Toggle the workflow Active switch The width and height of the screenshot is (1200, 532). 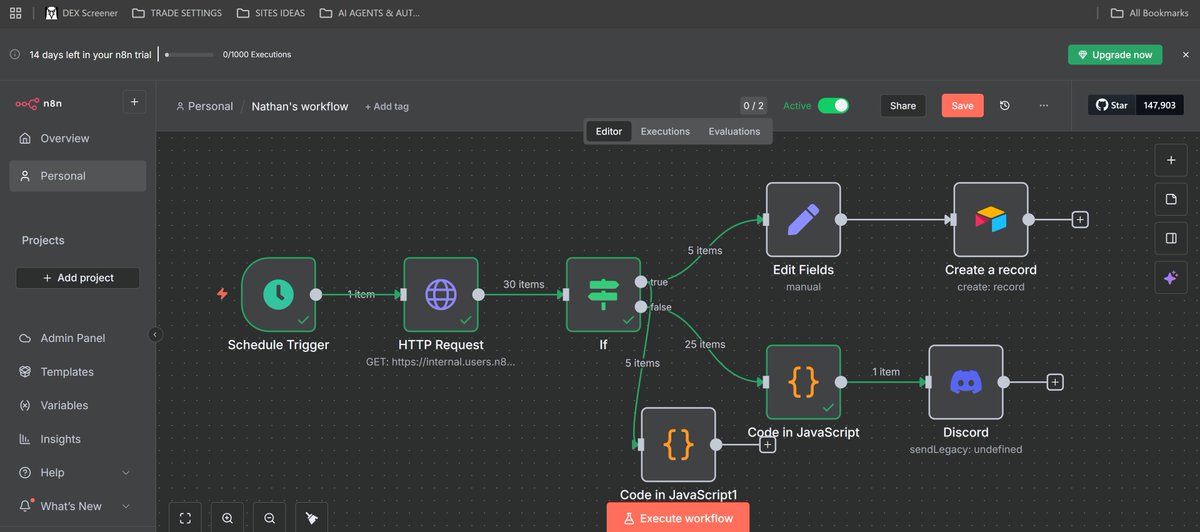[x=833, y=105]
